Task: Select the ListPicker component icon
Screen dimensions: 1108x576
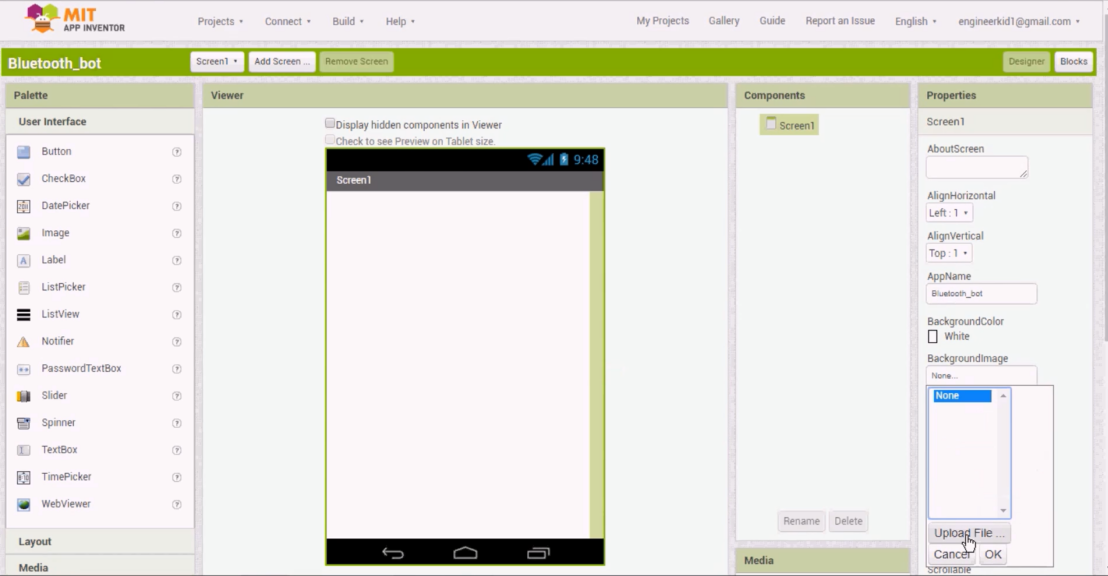Action: pos(23,288)
